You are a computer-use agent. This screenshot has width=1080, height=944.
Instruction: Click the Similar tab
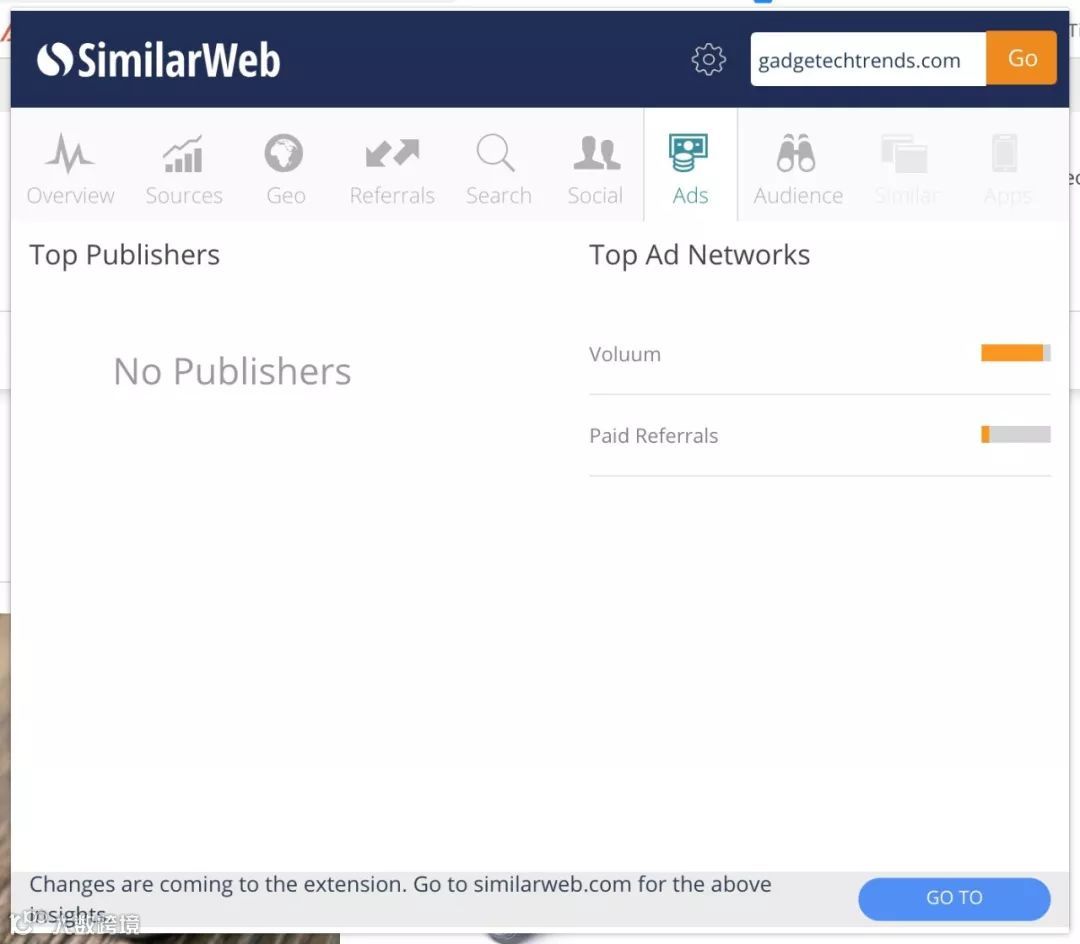click(906, 169)
